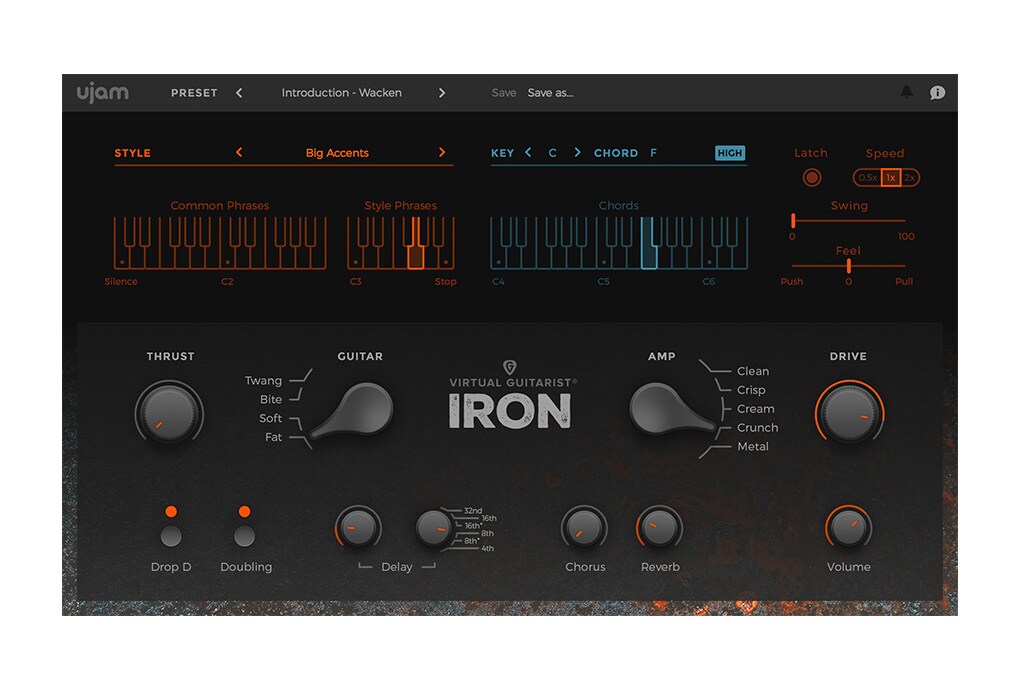1020x690 pixels.
Task: Toggle the Drop D switch
Action: tap(171, 536)
